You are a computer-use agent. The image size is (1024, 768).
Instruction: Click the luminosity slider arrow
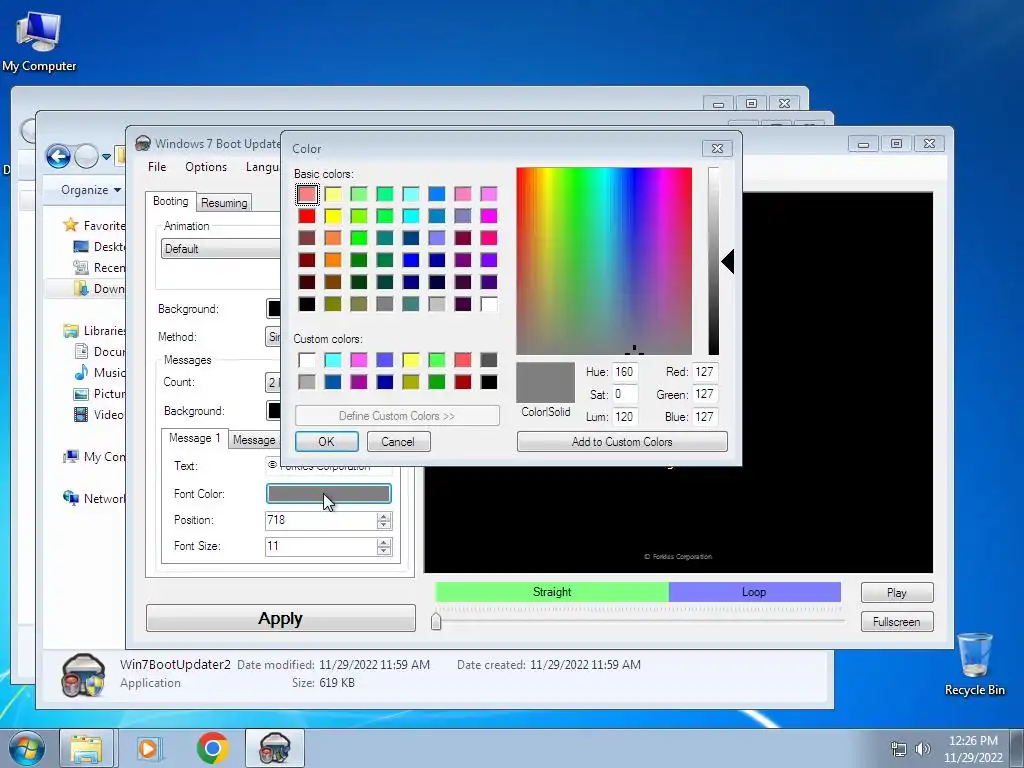click(728, 261)
